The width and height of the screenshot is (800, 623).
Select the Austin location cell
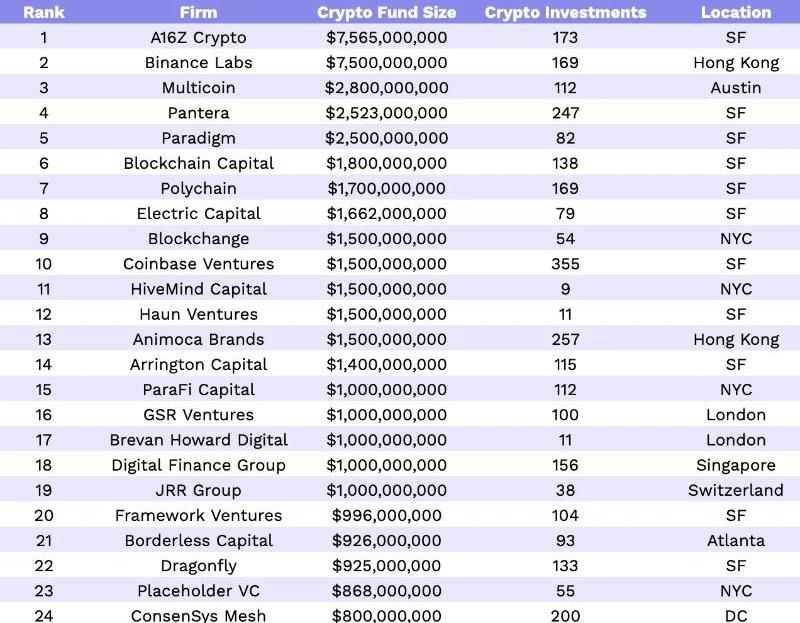click(736, 88)
